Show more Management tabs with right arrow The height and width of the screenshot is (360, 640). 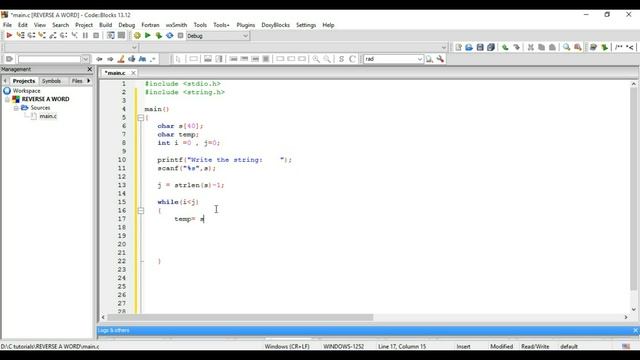pyautogui.click(x=89, y=81)
